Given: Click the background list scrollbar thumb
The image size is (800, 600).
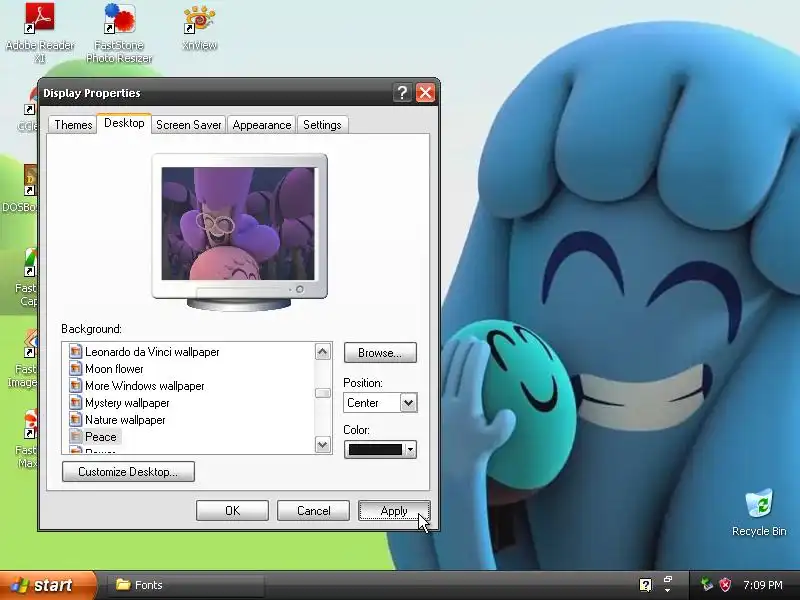Looking at the screenshot, I should [x=322, y=393].
